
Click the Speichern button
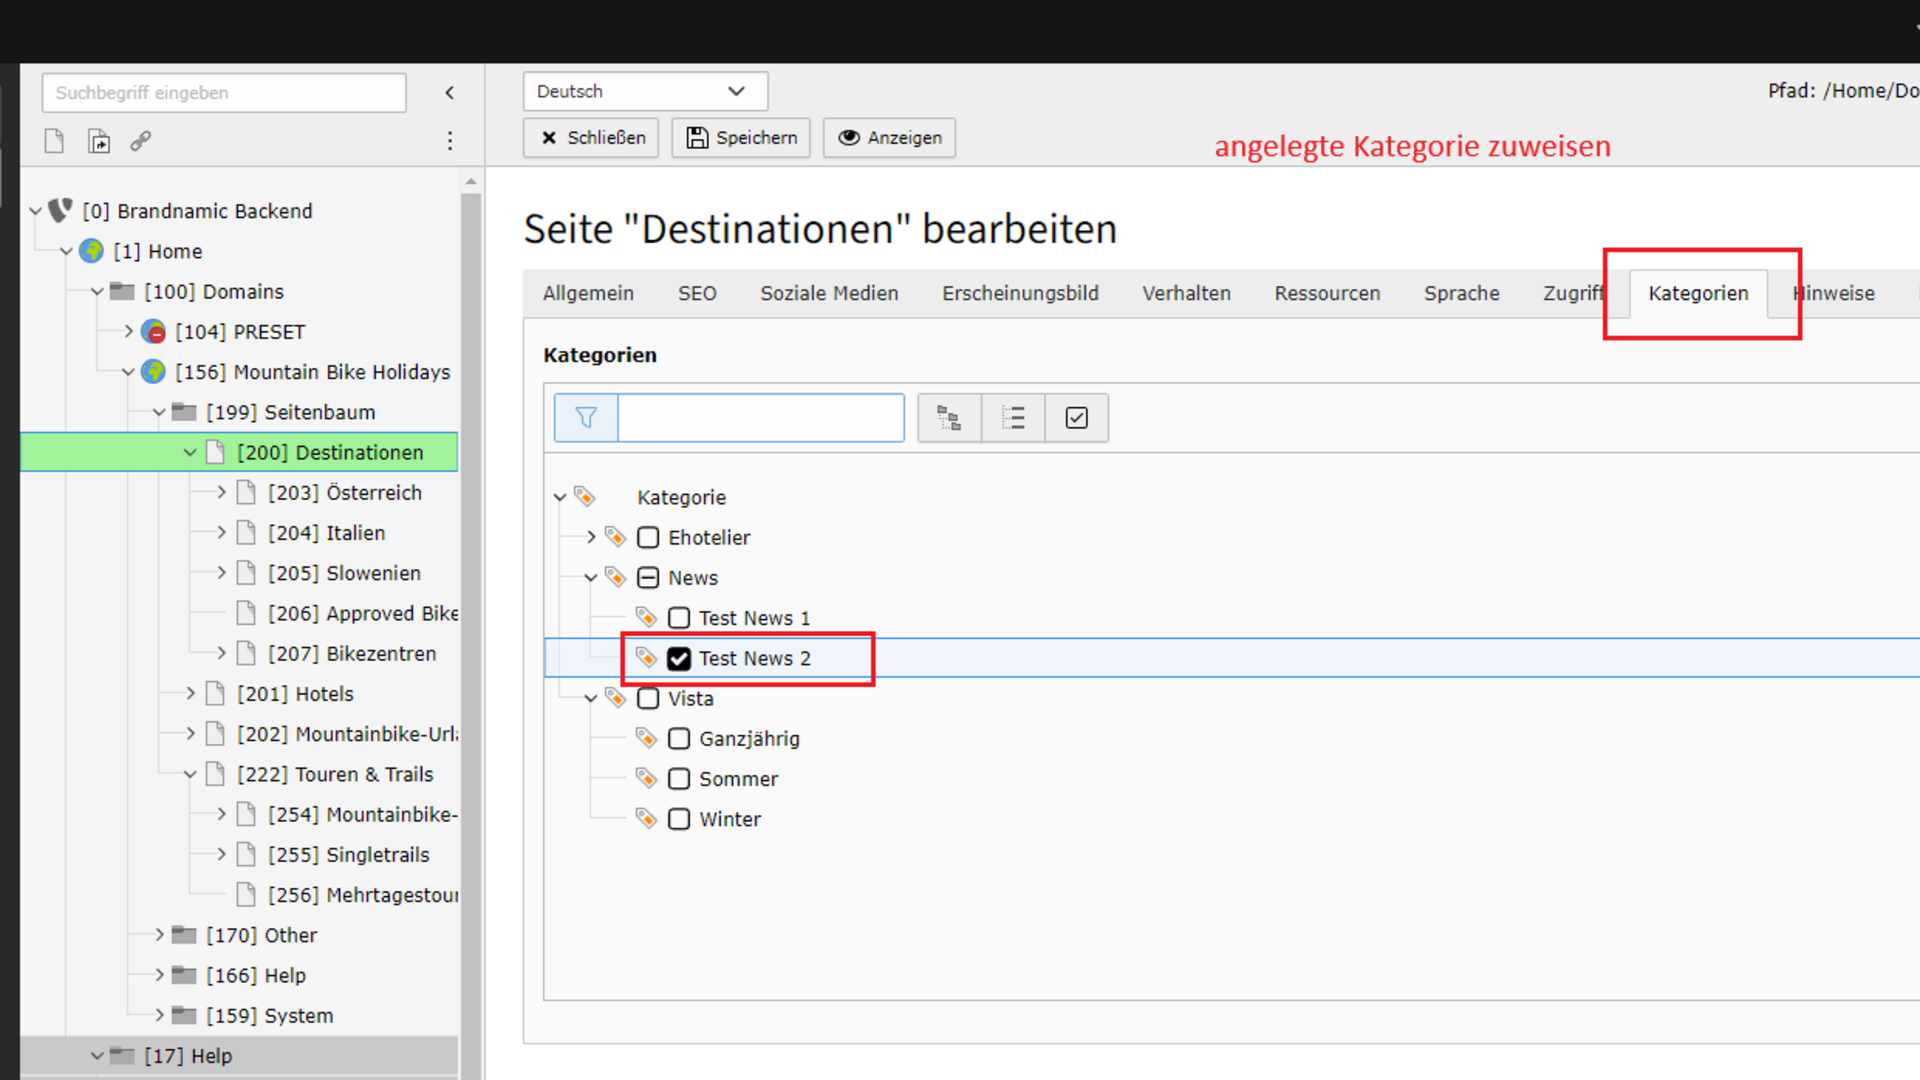point(741,138)
